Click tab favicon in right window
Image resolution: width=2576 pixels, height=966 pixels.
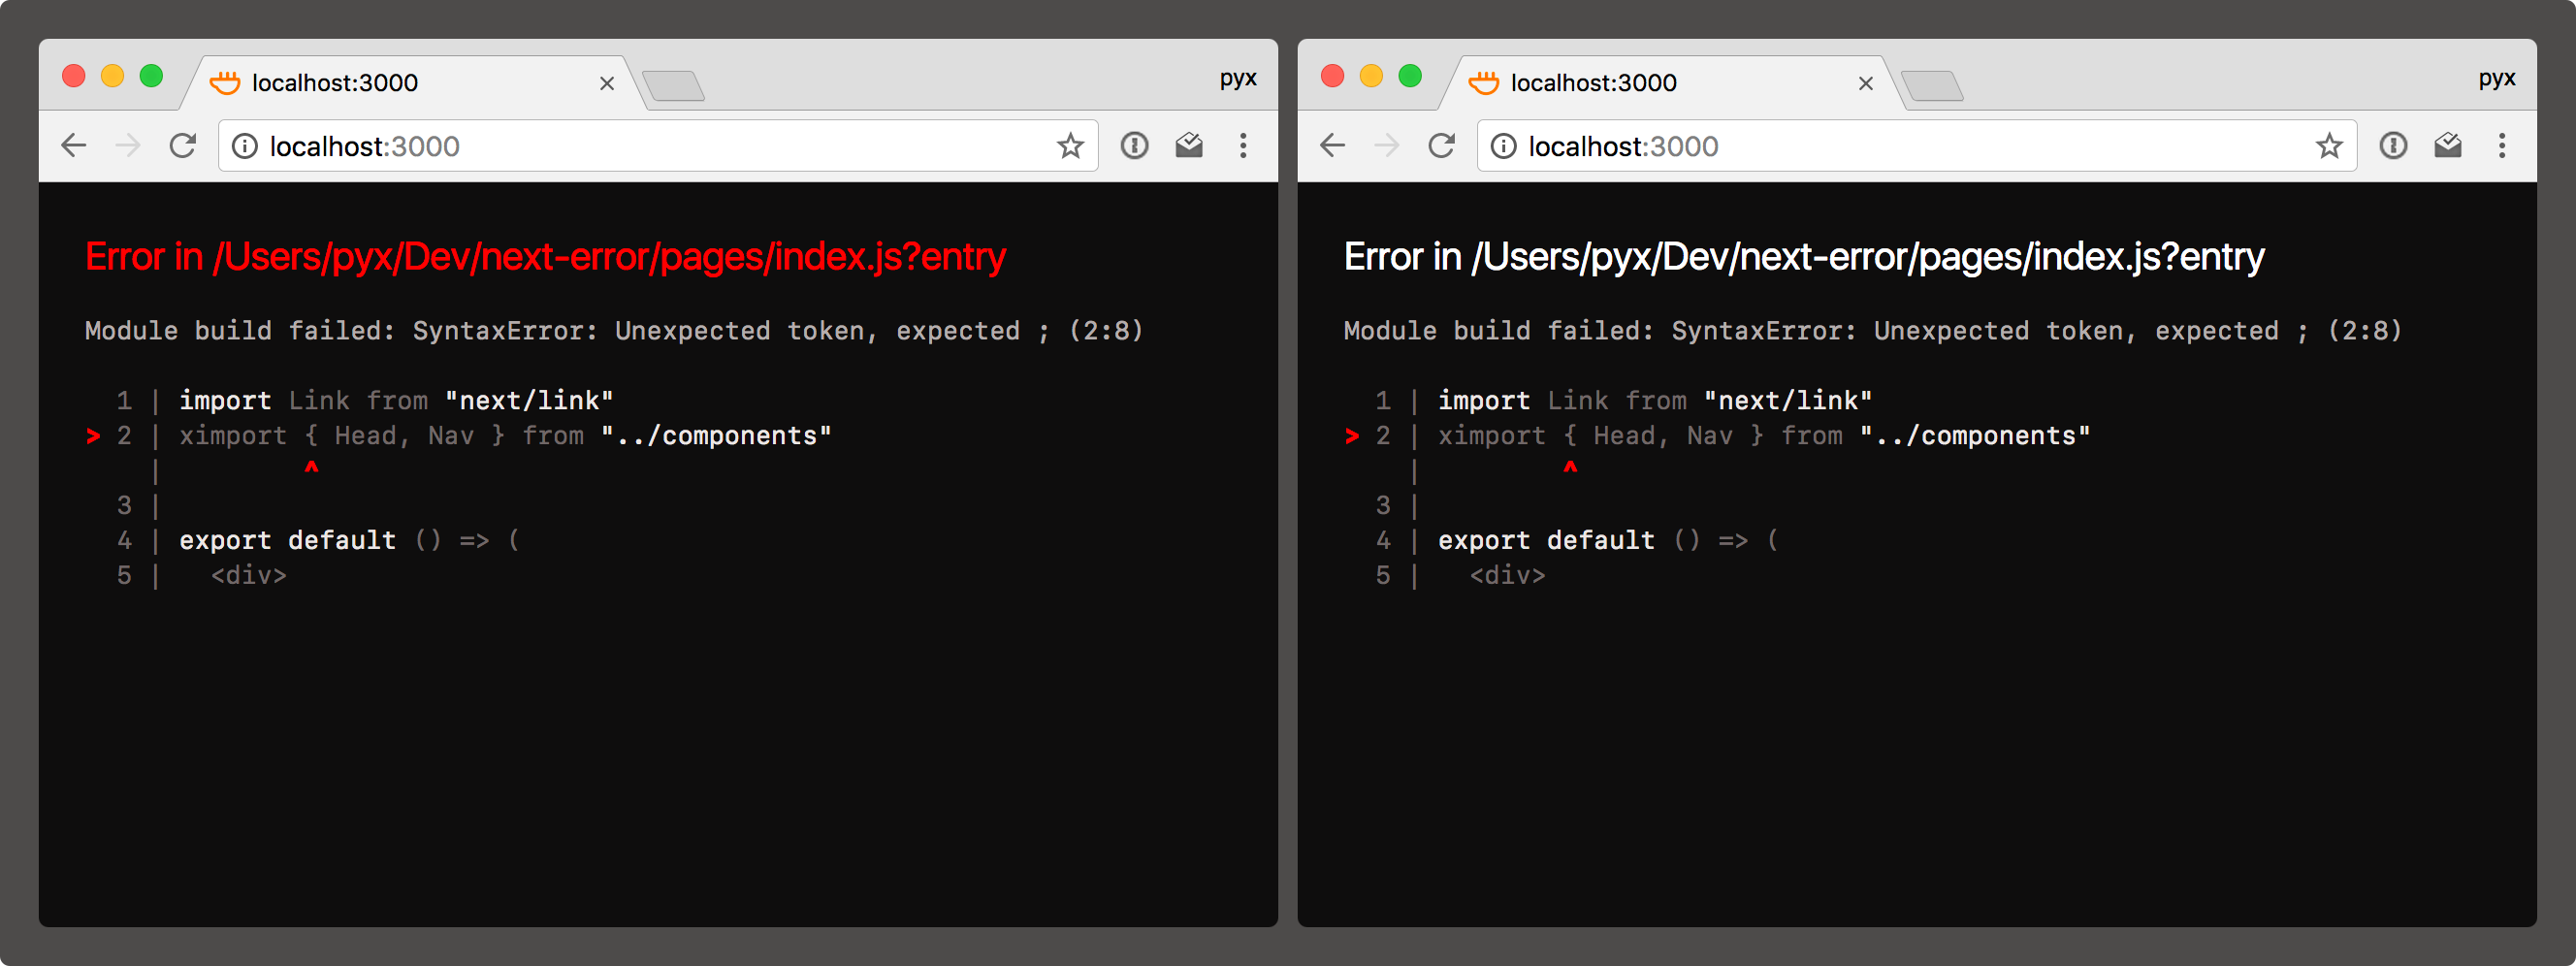[x=1484, y=82]
